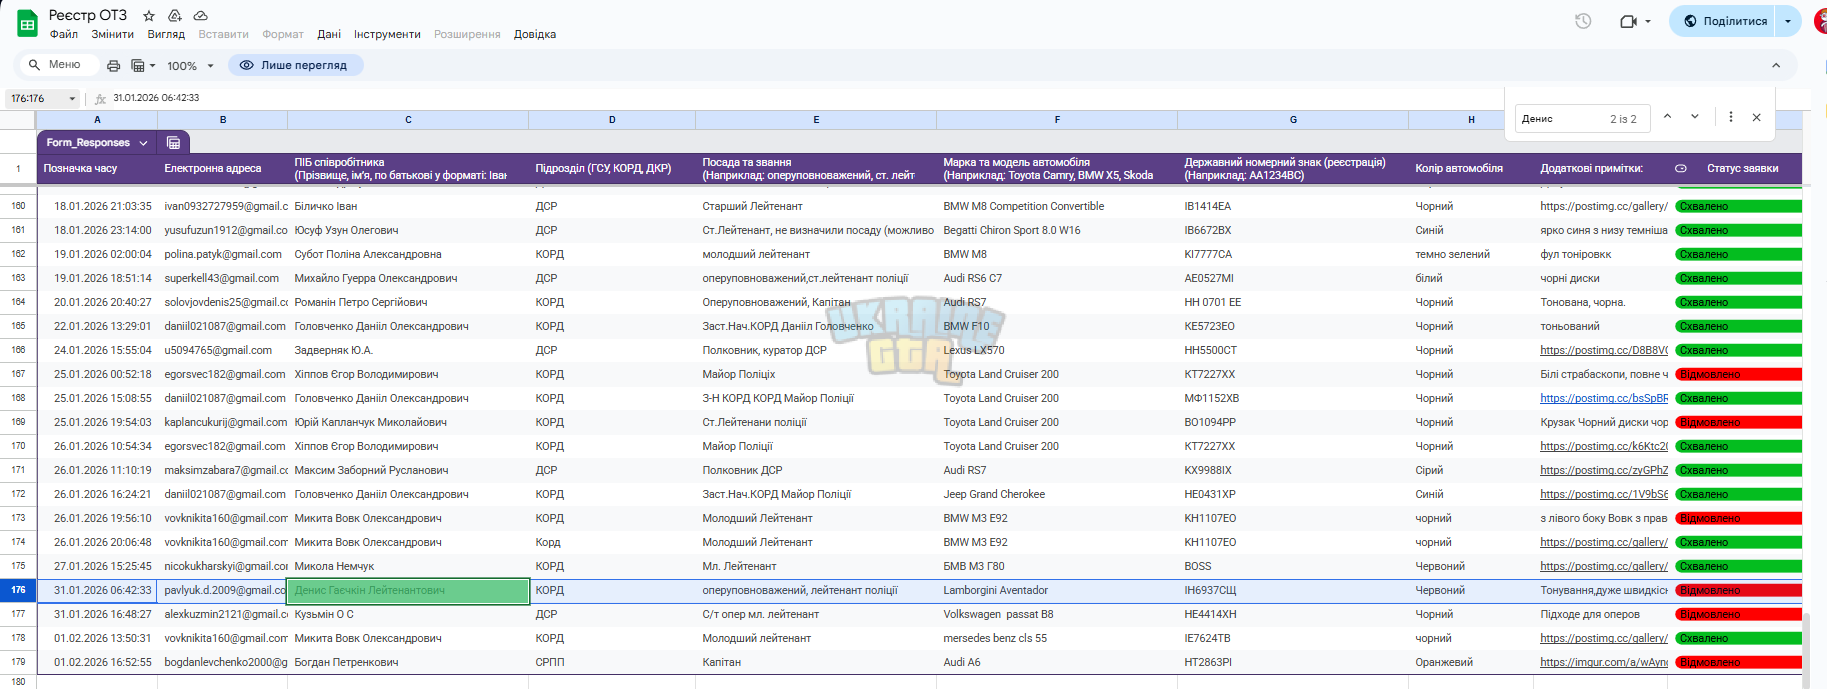Click email cell polina.patyk@gmail.com
The image size is (1827, 689).
coord(222,254)
